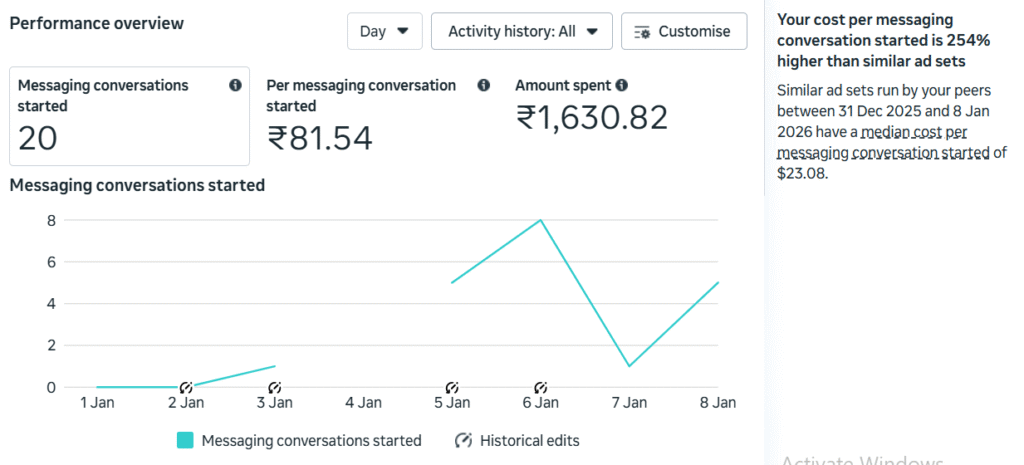Image resolution: width=1024 pixels, height=465 pixels.
Task: Click the Customise button
Action: (x=683, y=31)
